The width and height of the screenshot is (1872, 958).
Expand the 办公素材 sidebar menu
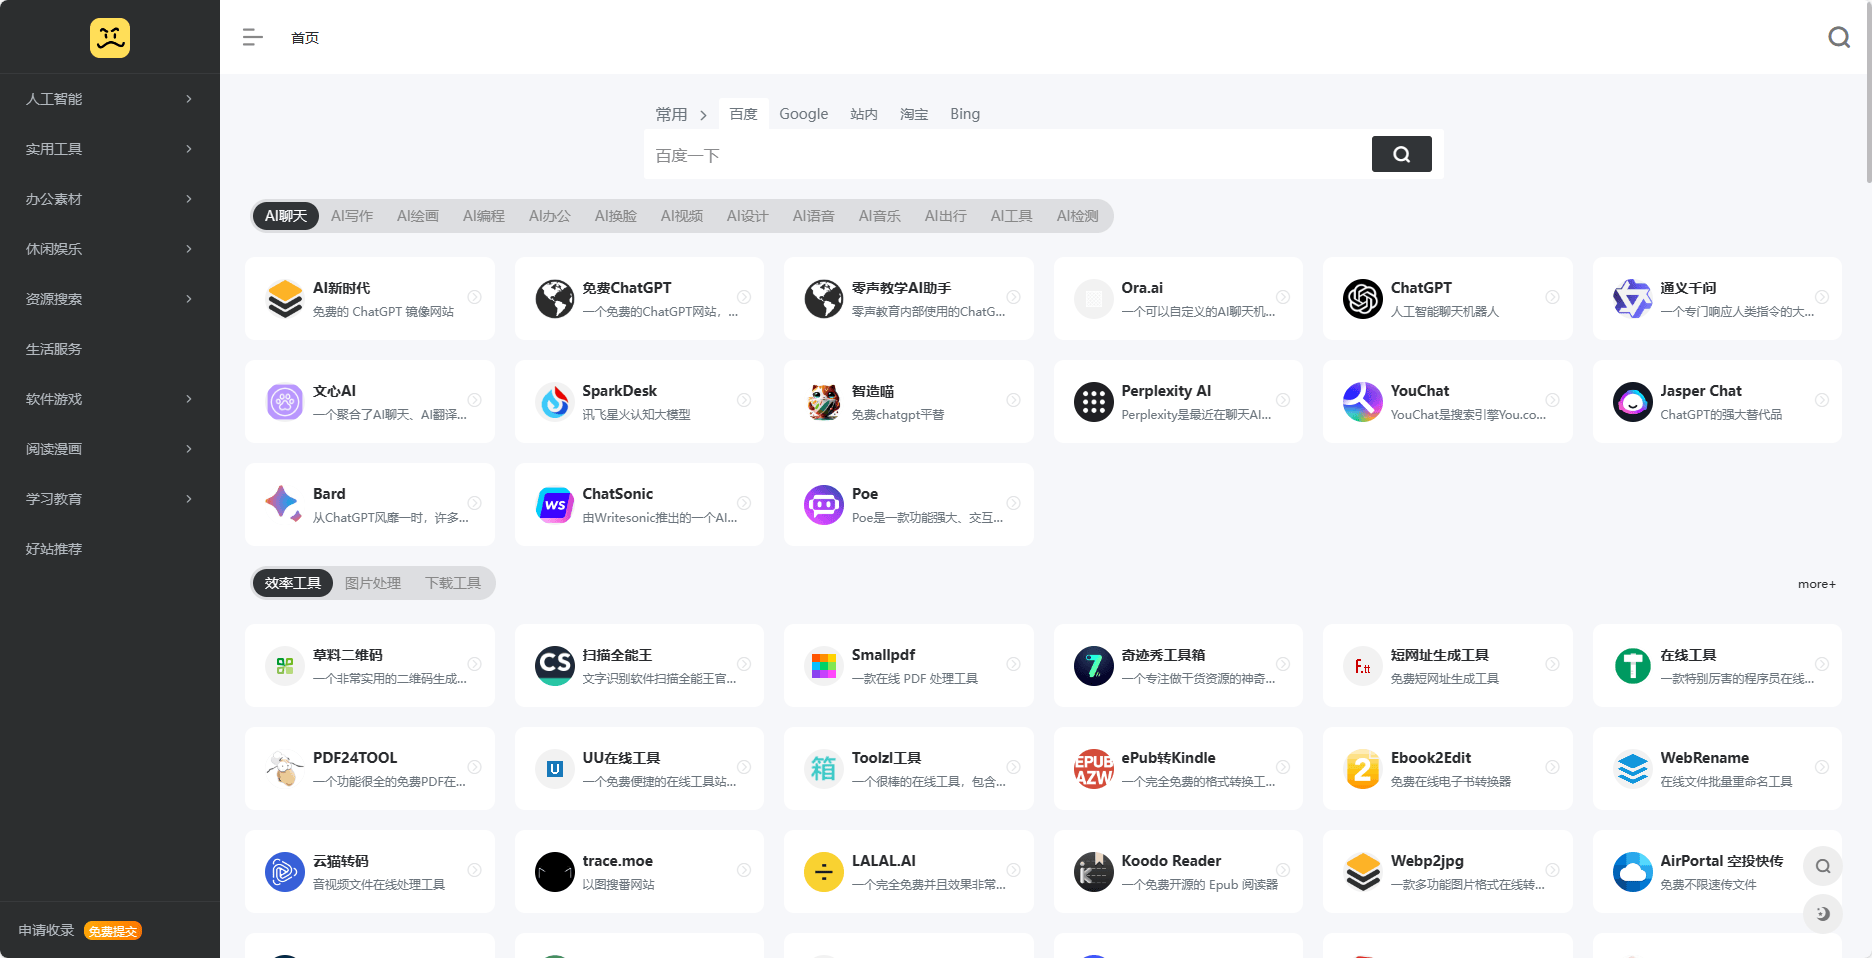110,199
